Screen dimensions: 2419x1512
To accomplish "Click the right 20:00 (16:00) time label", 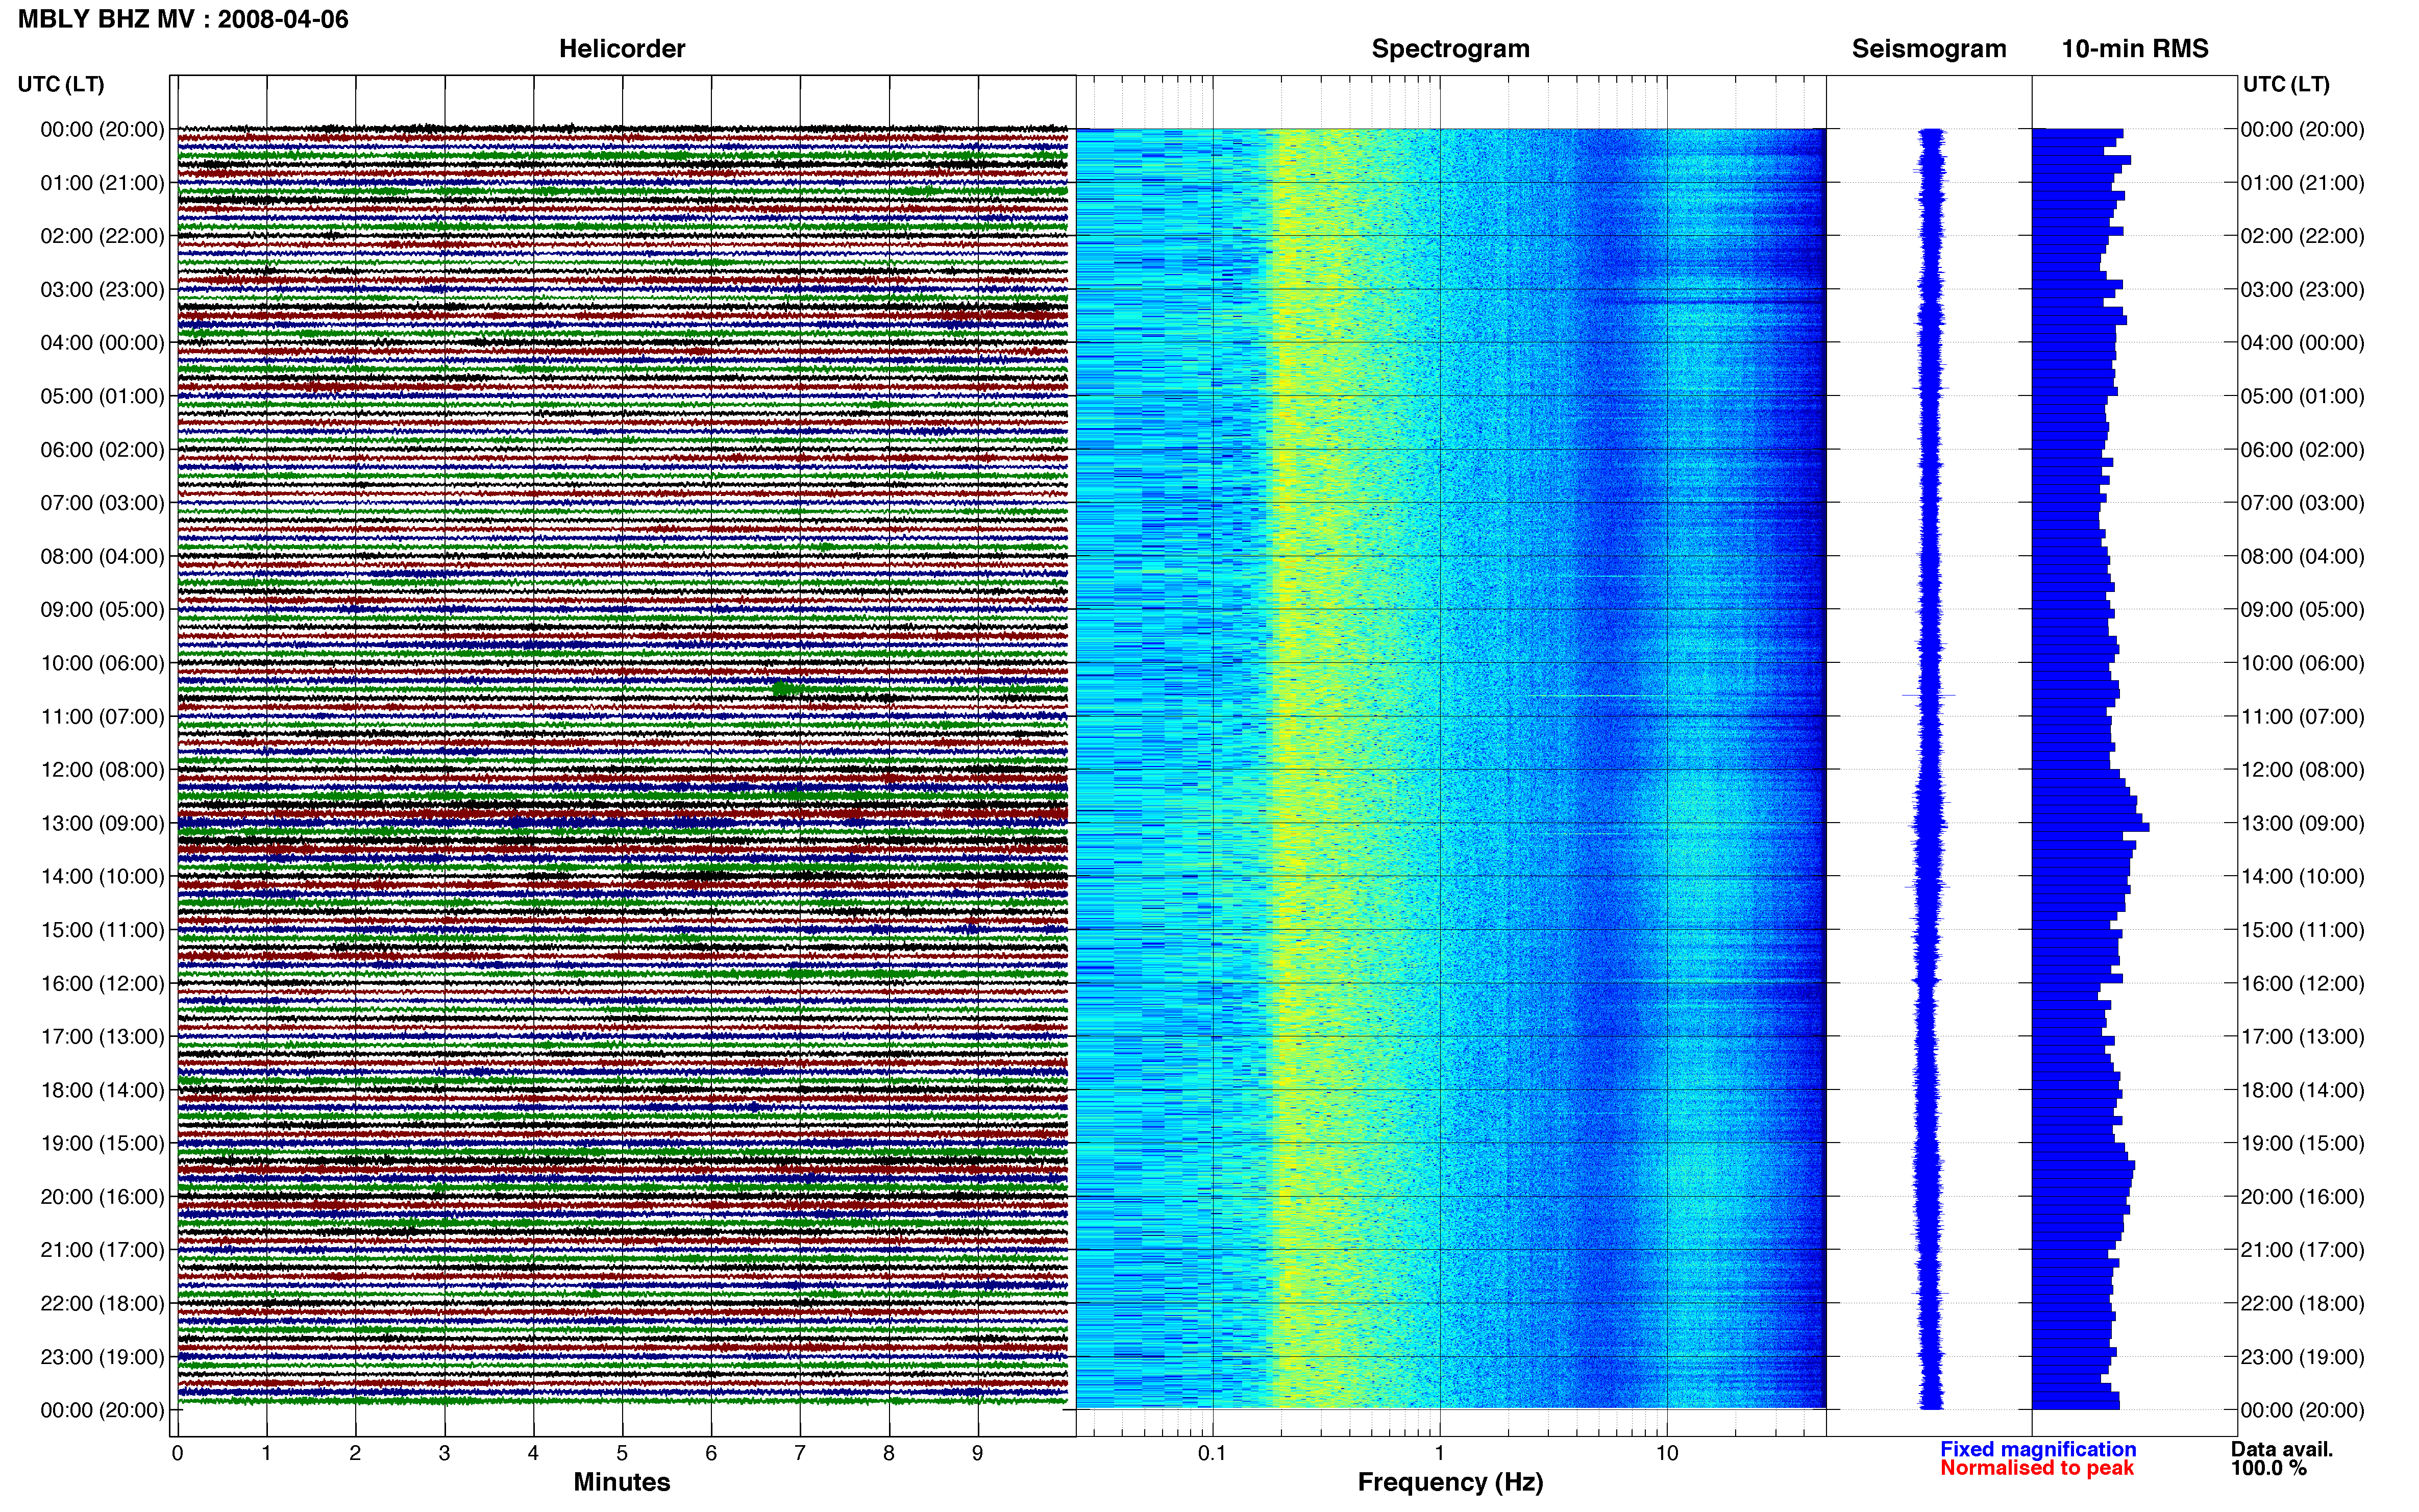I will (2302, 1196).
